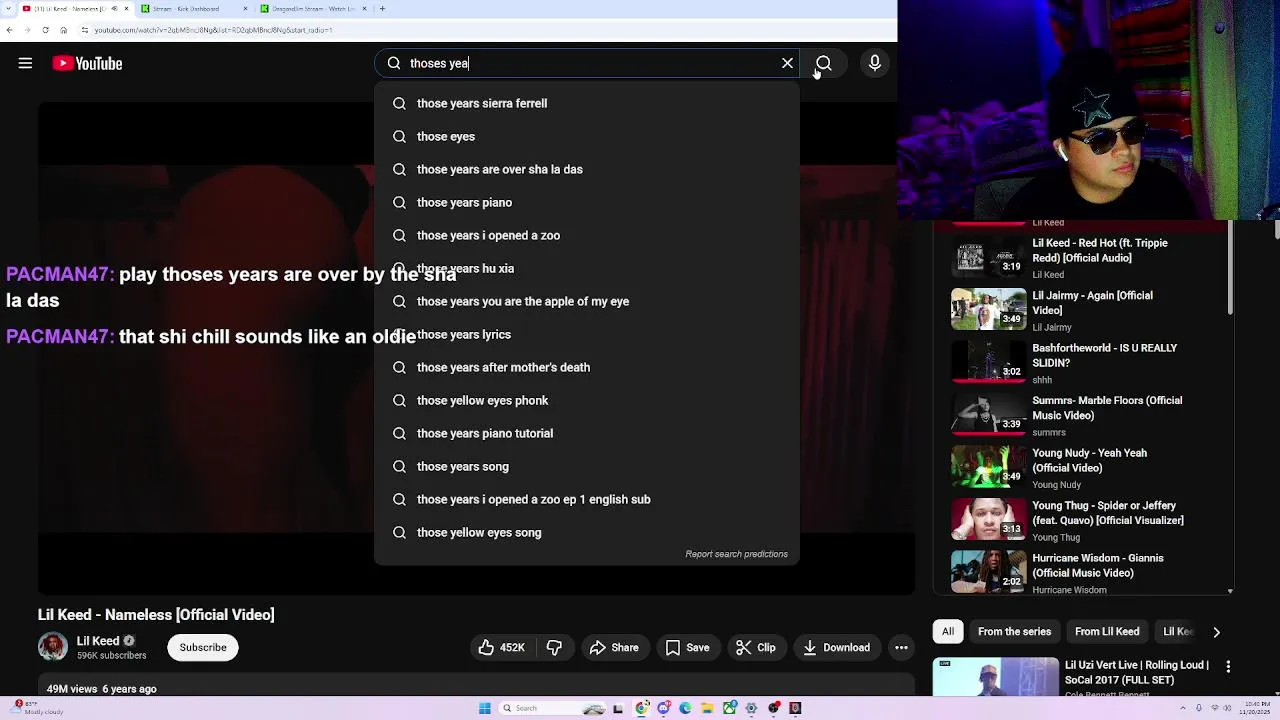The width and height of the screenshot is (1280, 720).
Task: Open Windows Start menu
Action: pyautogui.click(x=485, y=708)
